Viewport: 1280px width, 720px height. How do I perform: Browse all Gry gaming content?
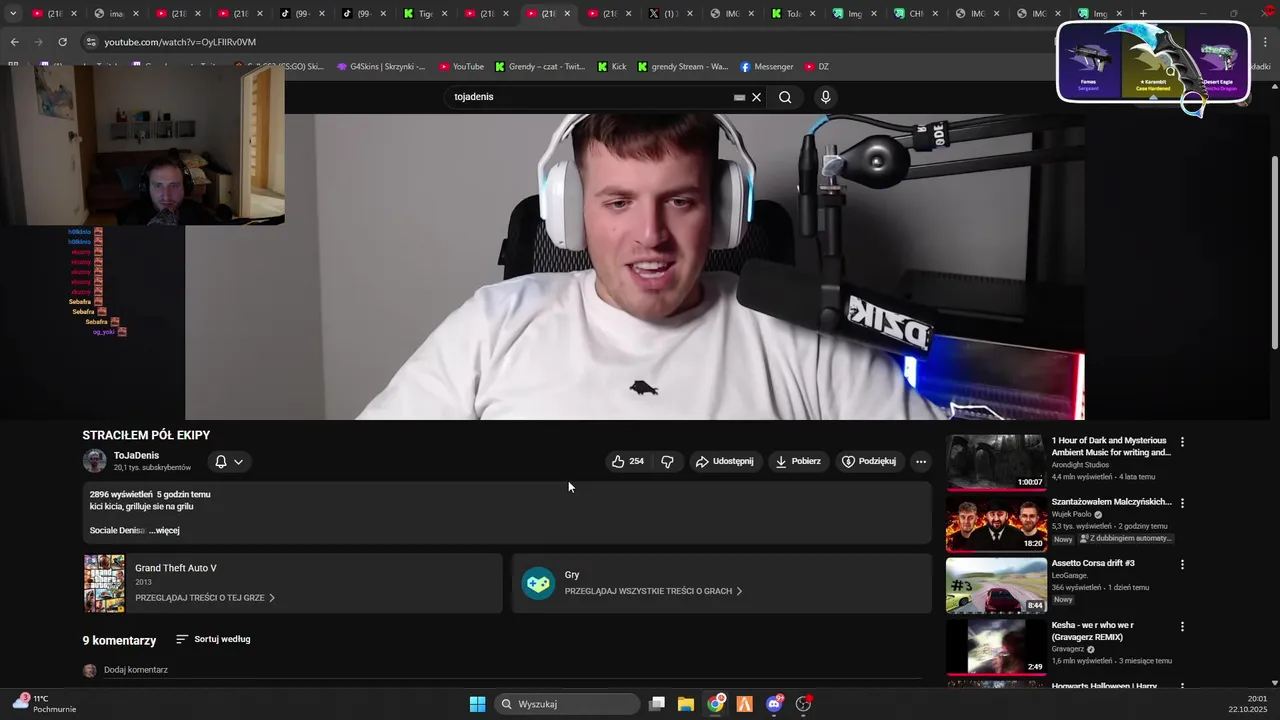pyautogui.click(x=653, y=591)
